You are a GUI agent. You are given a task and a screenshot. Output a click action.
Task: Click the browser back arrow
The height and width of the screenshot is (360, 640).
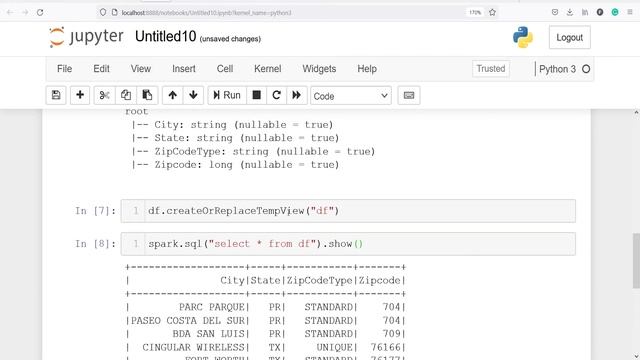coord(10,13)
